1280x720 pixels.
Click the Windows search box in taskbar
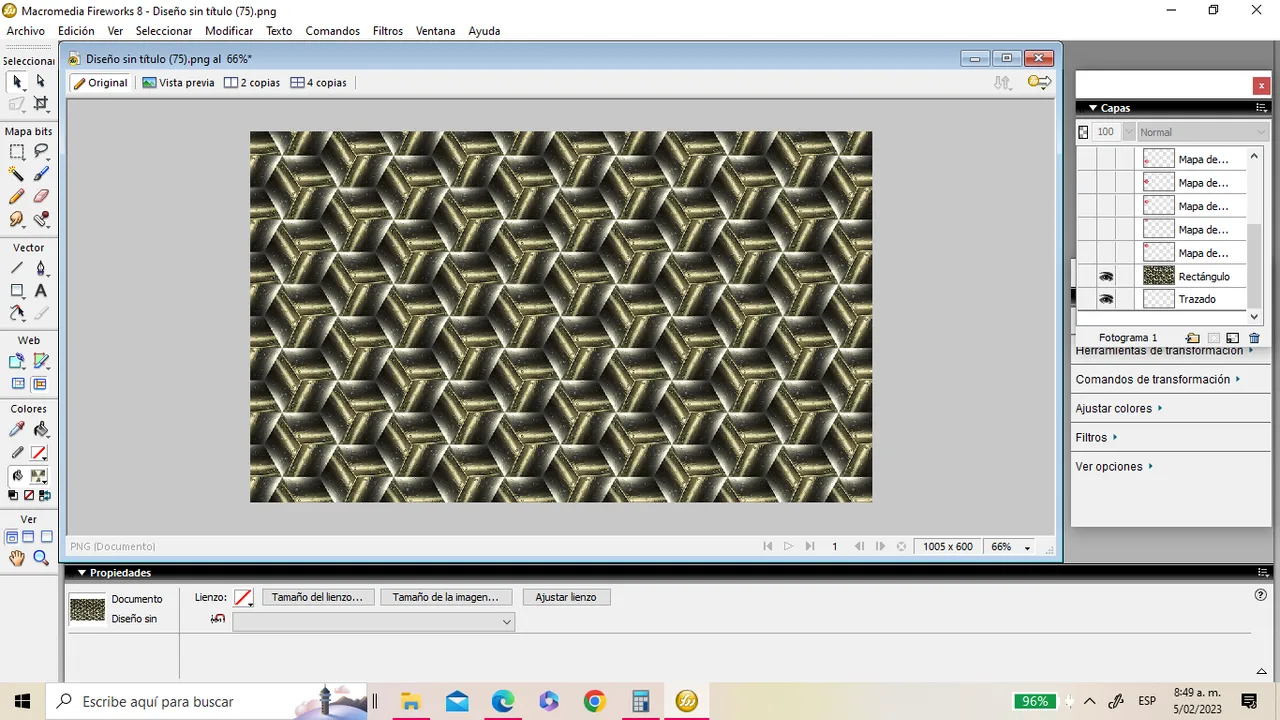tap(208, 701)
